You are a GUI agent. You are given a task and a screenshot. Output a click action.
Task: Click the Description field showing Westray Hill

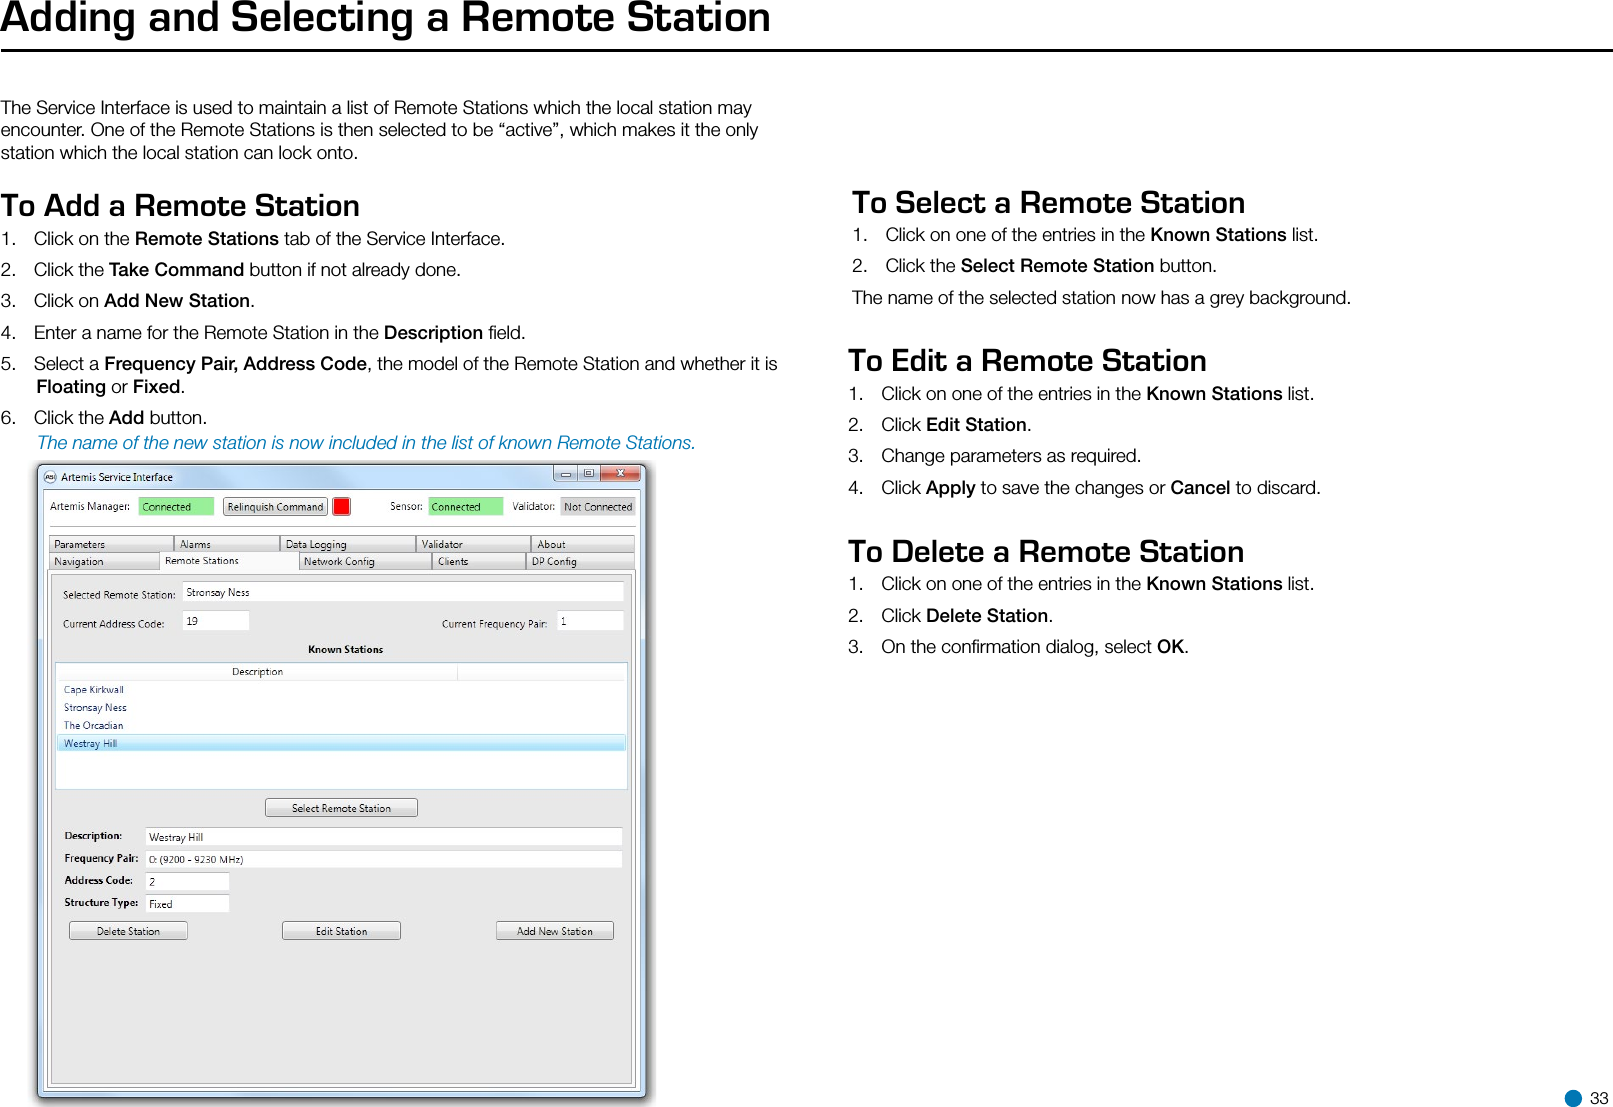(384, 837)
